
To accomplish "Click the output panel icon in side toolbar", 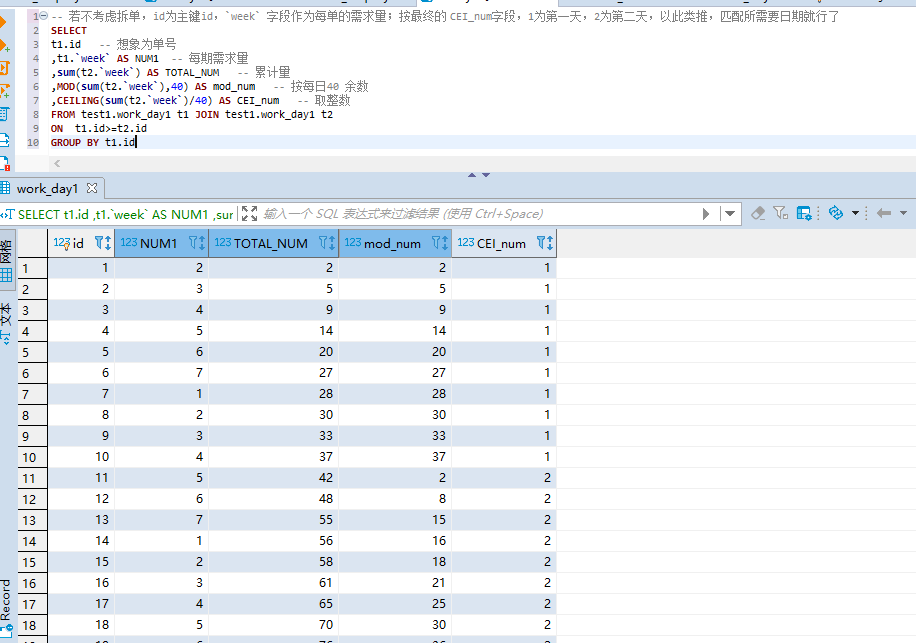I will pyautogui.click(x=4, y=140).
